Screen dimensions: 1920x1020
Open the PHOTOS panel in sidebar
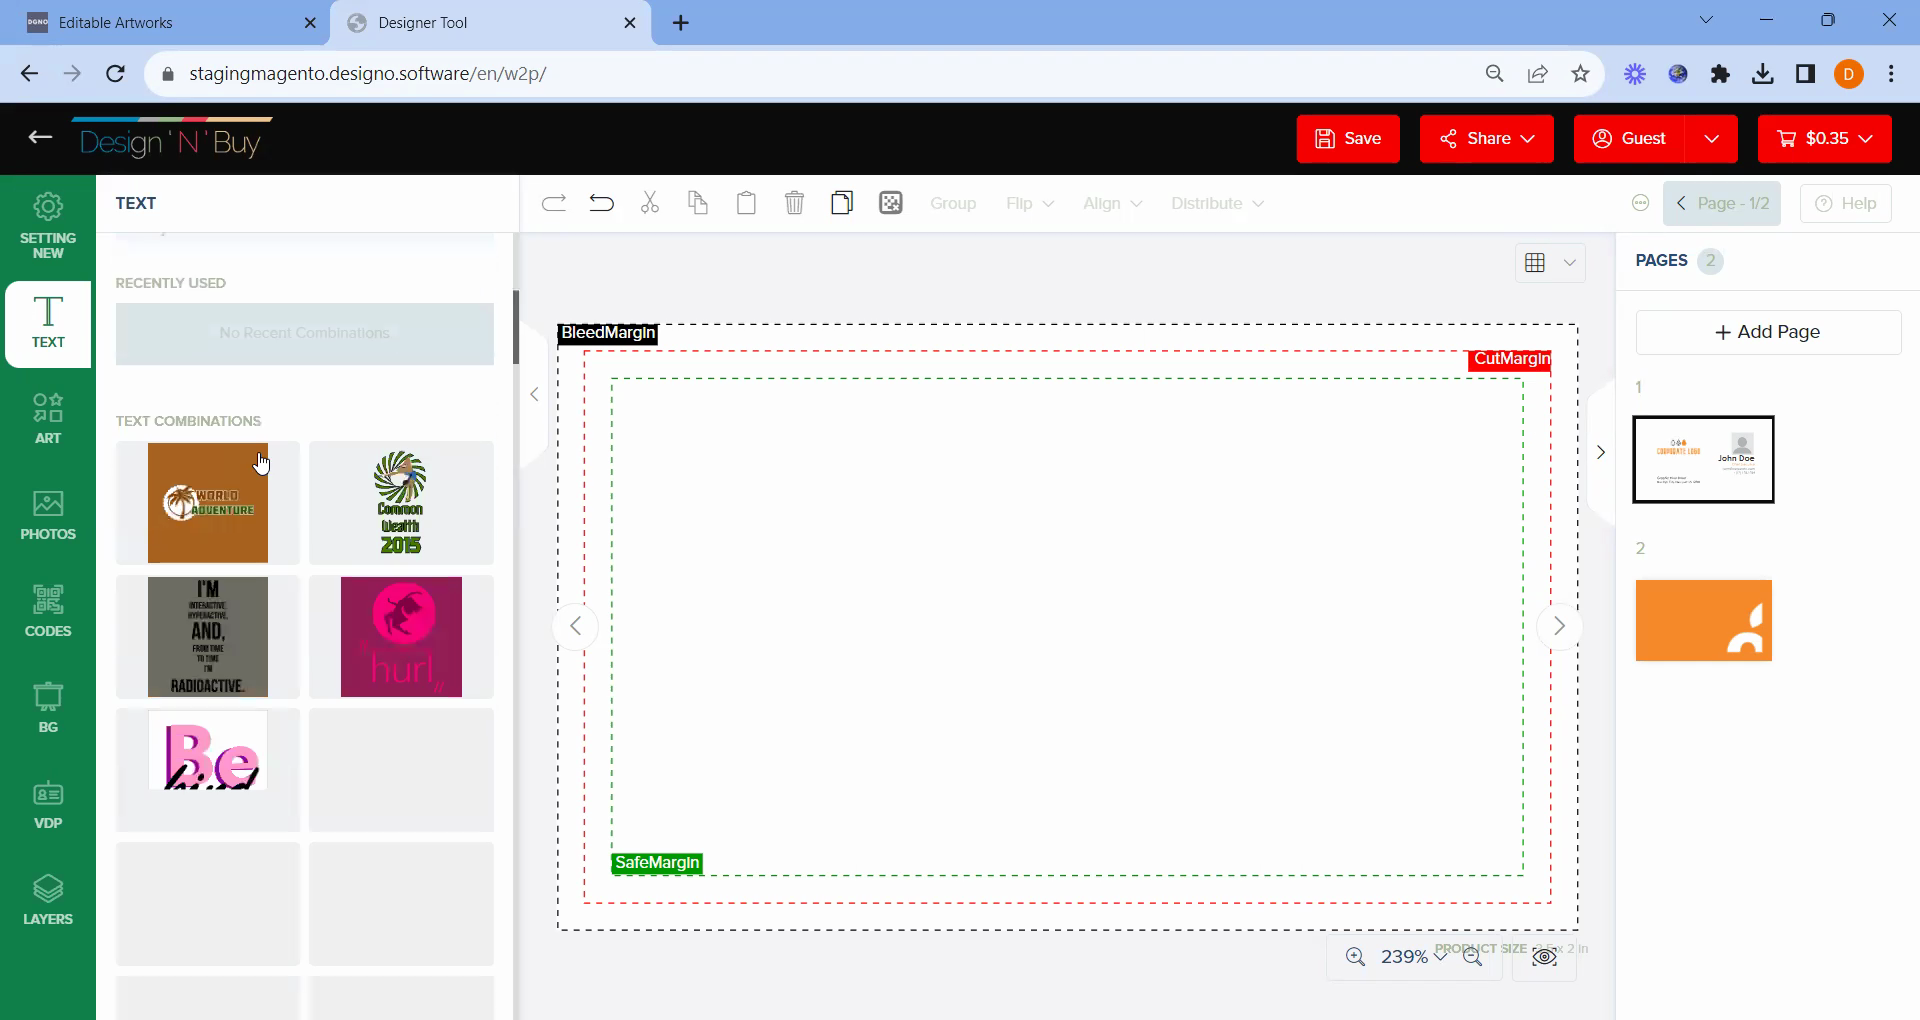(x=48, y=515)
